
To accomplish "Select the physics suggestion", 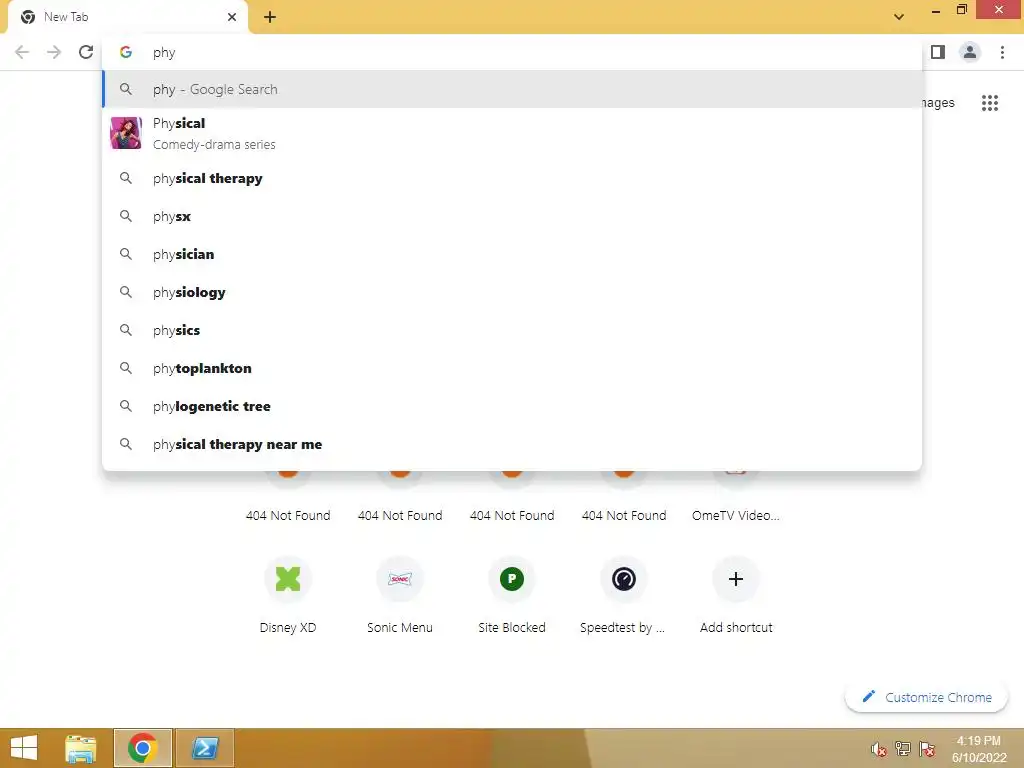I will [512, 330].
